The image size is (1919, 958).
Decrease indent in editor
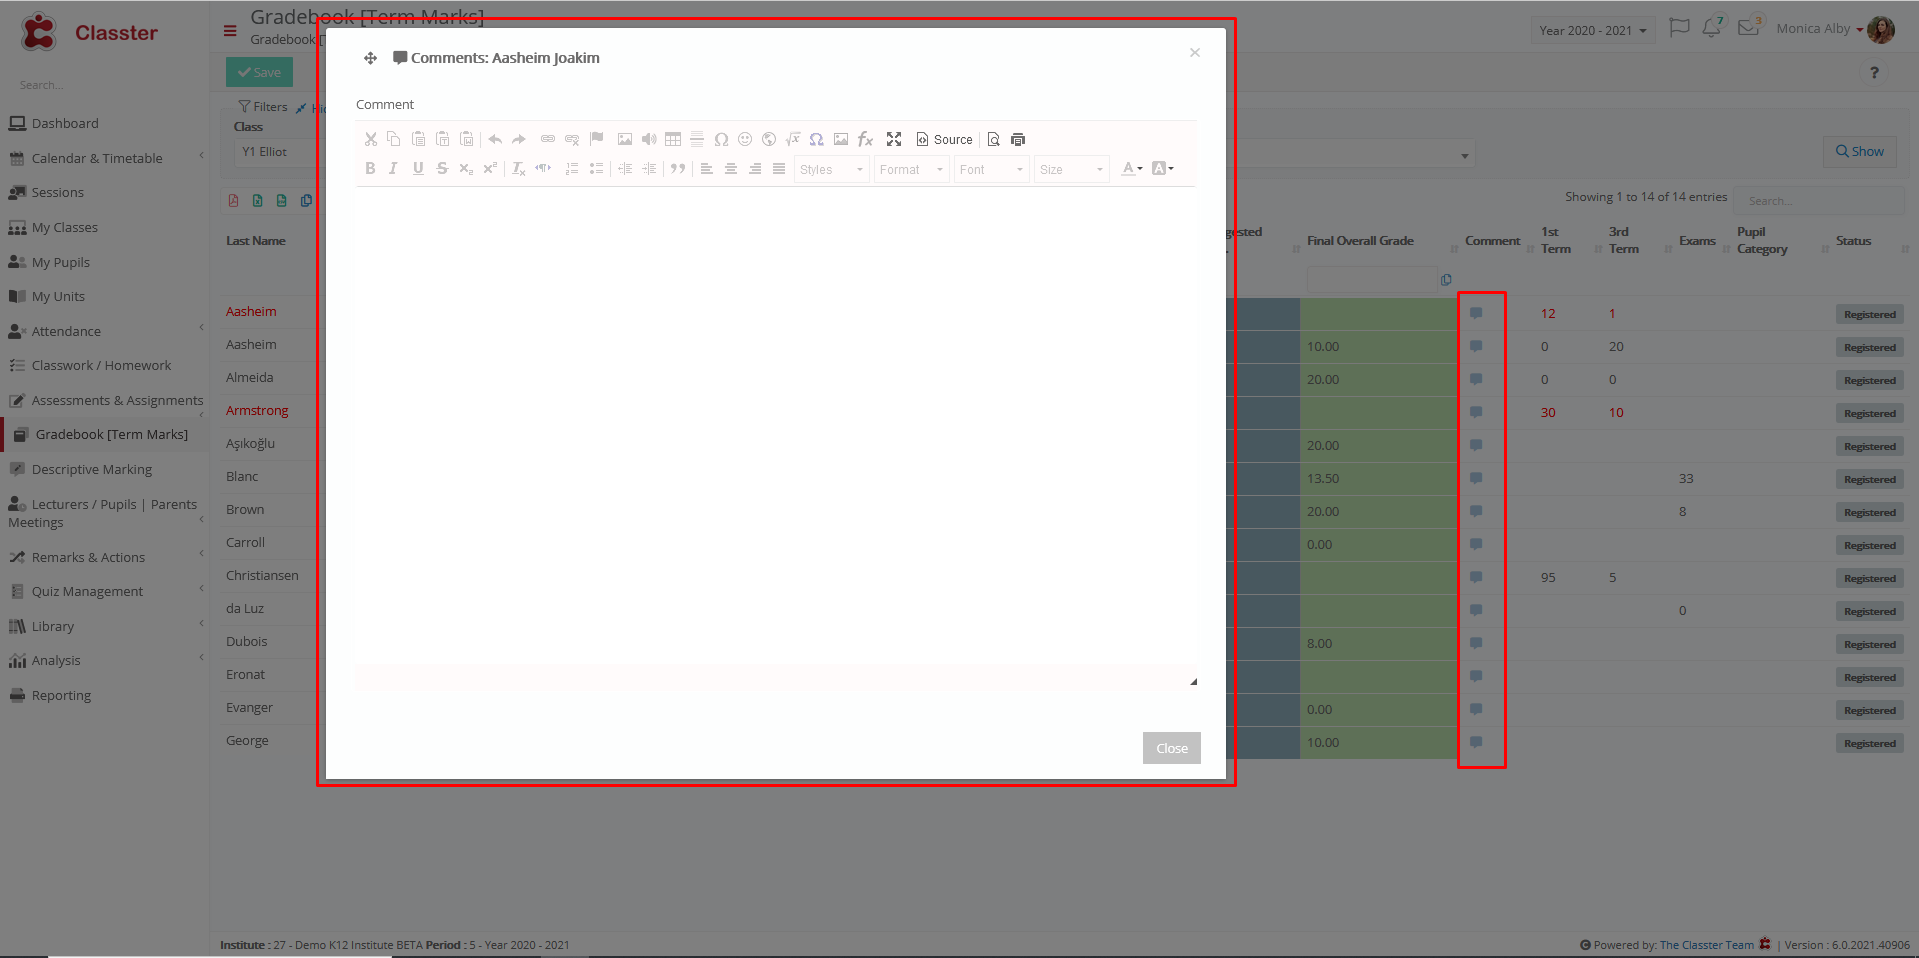(625, 169)
